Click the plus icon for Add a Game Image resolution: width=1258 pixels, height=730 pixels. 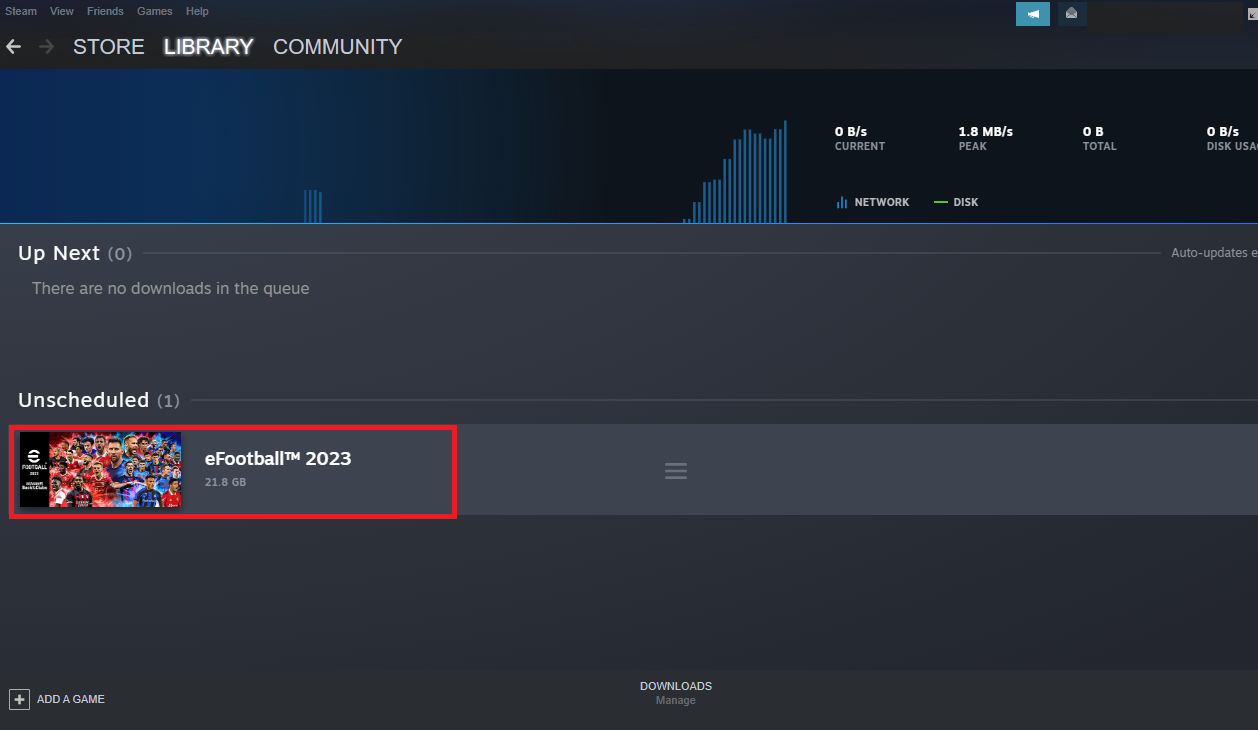click(x=19, y=699)
